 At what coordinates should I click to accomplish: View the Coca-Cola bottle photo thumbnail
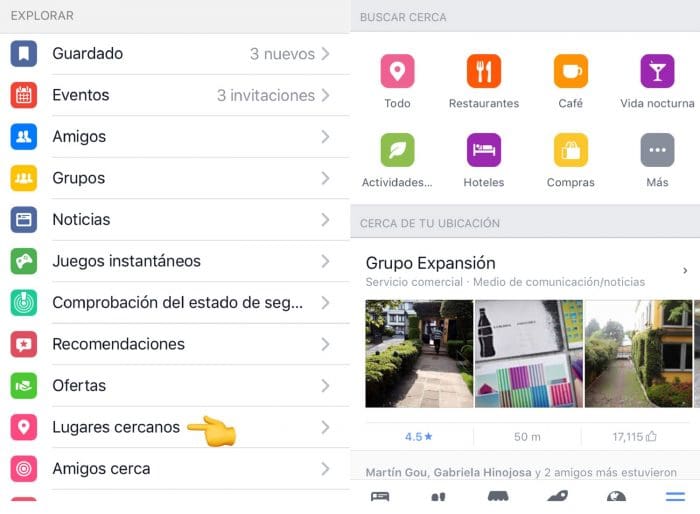[529, 354]
